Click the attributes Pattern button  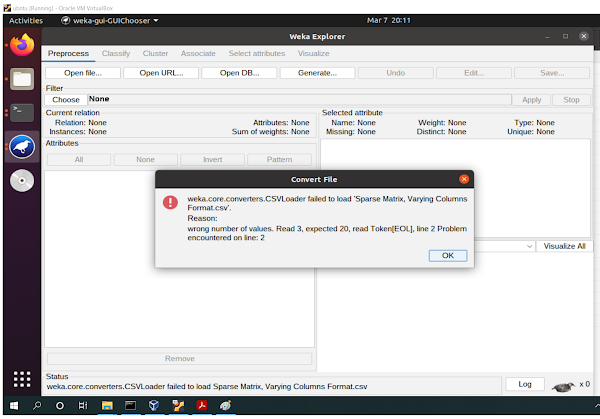coord(279,160)
